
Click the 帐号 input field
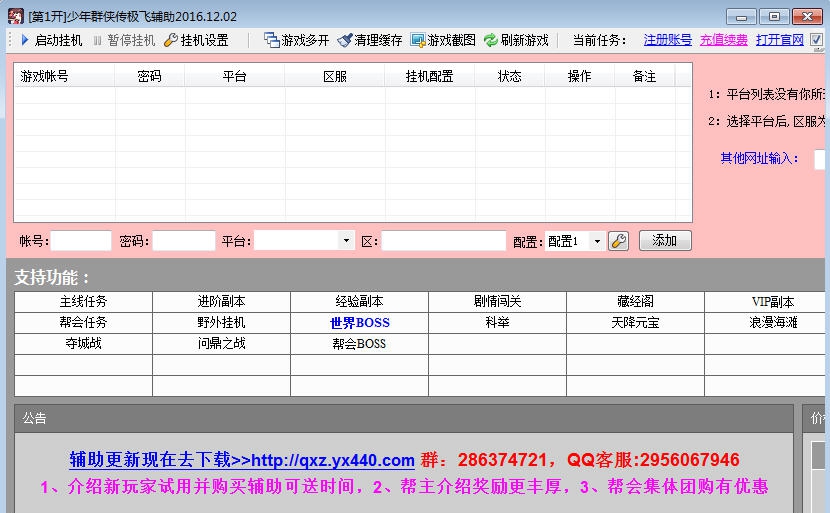point(81,241)
